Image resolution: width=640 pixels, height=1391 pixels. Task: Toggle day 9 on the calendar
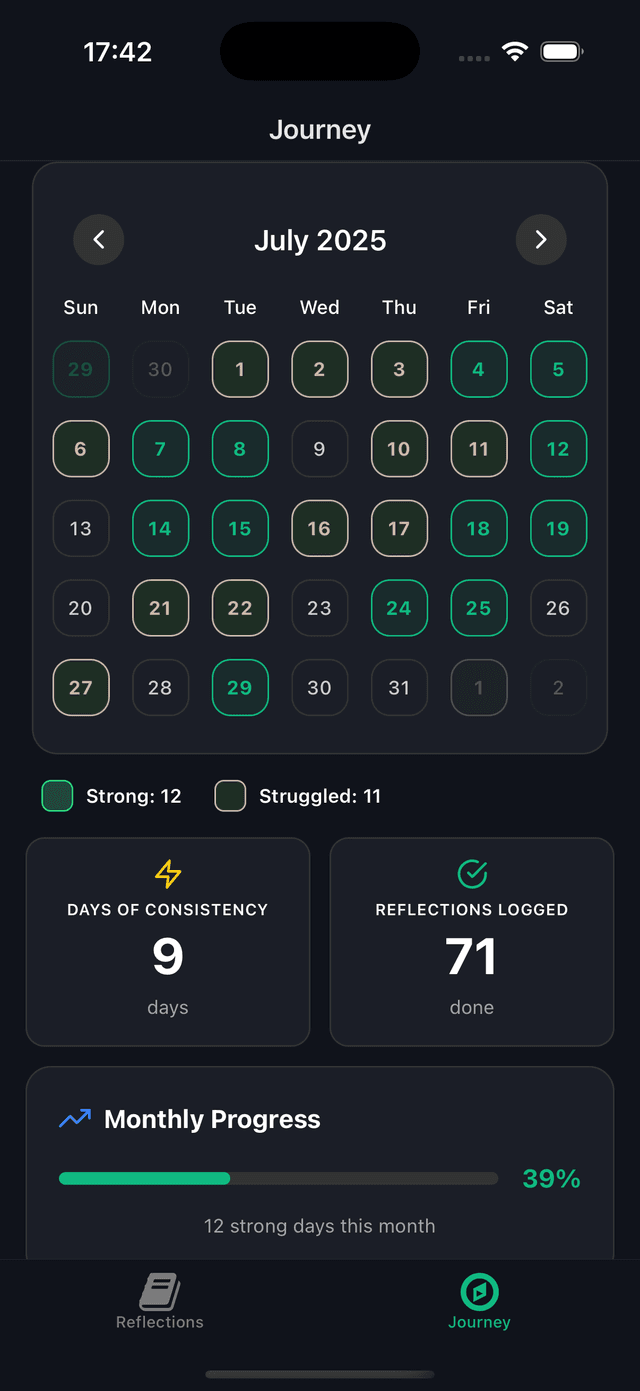[320, 449]
